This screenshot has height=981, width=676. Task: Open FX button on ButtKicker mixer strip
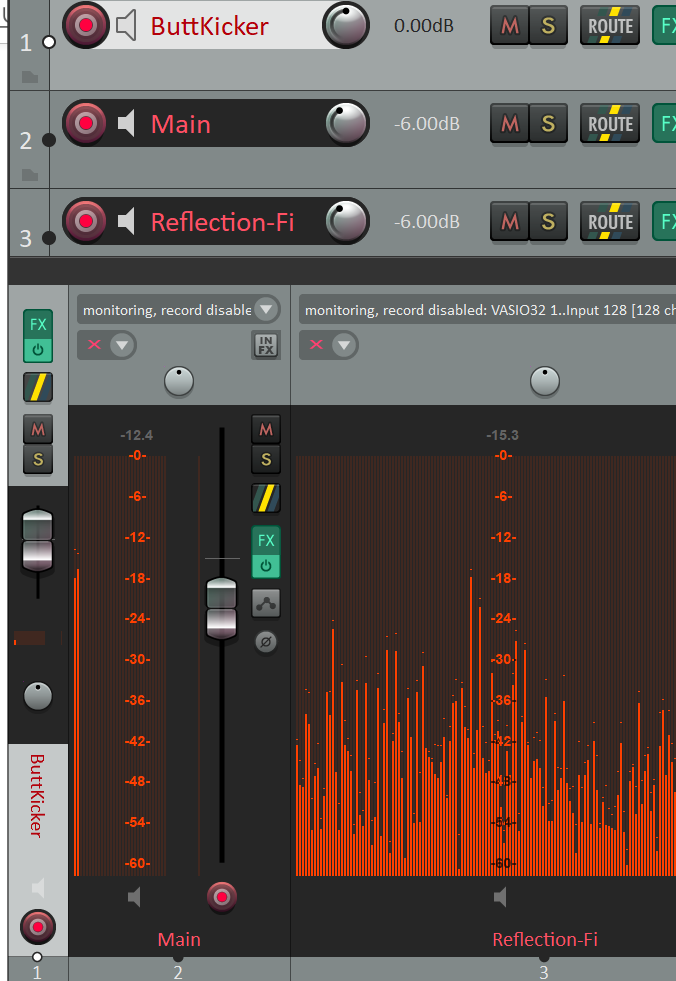pos(38,324)
